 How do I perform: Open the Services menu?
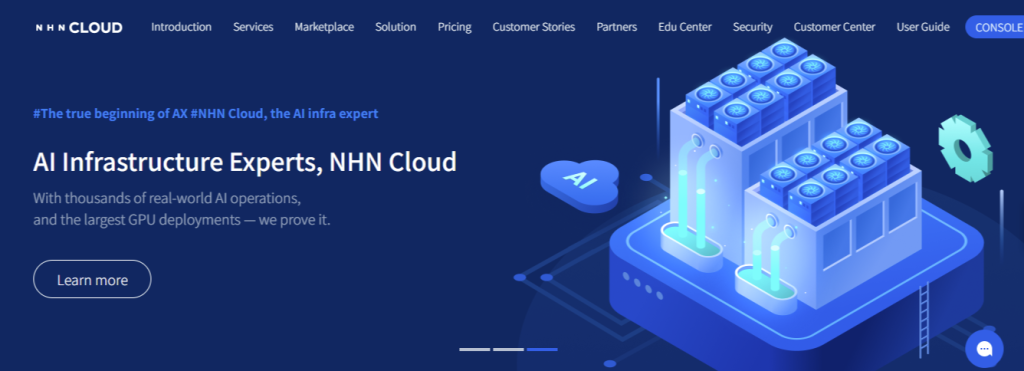(253, 27)
